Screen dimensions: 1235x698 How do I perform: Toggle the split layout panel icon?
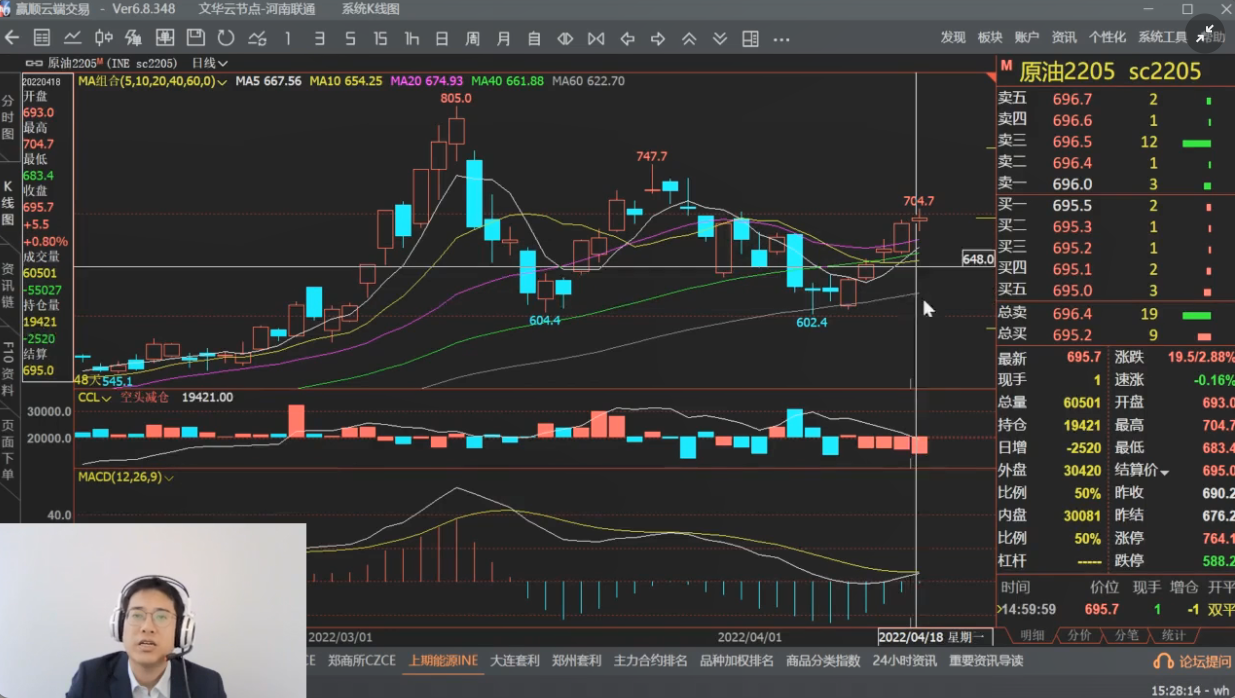click(x=750, y=39)
